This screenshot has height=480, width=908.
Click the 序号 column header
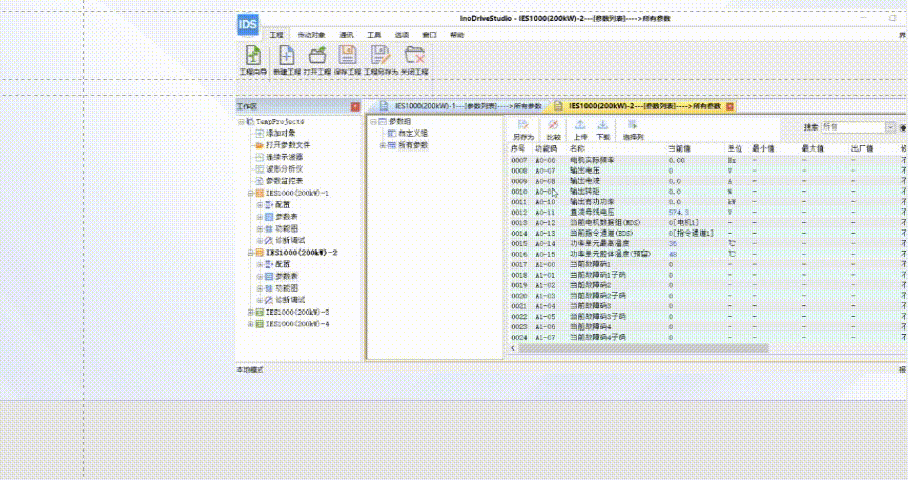click(x=518, y=149)
